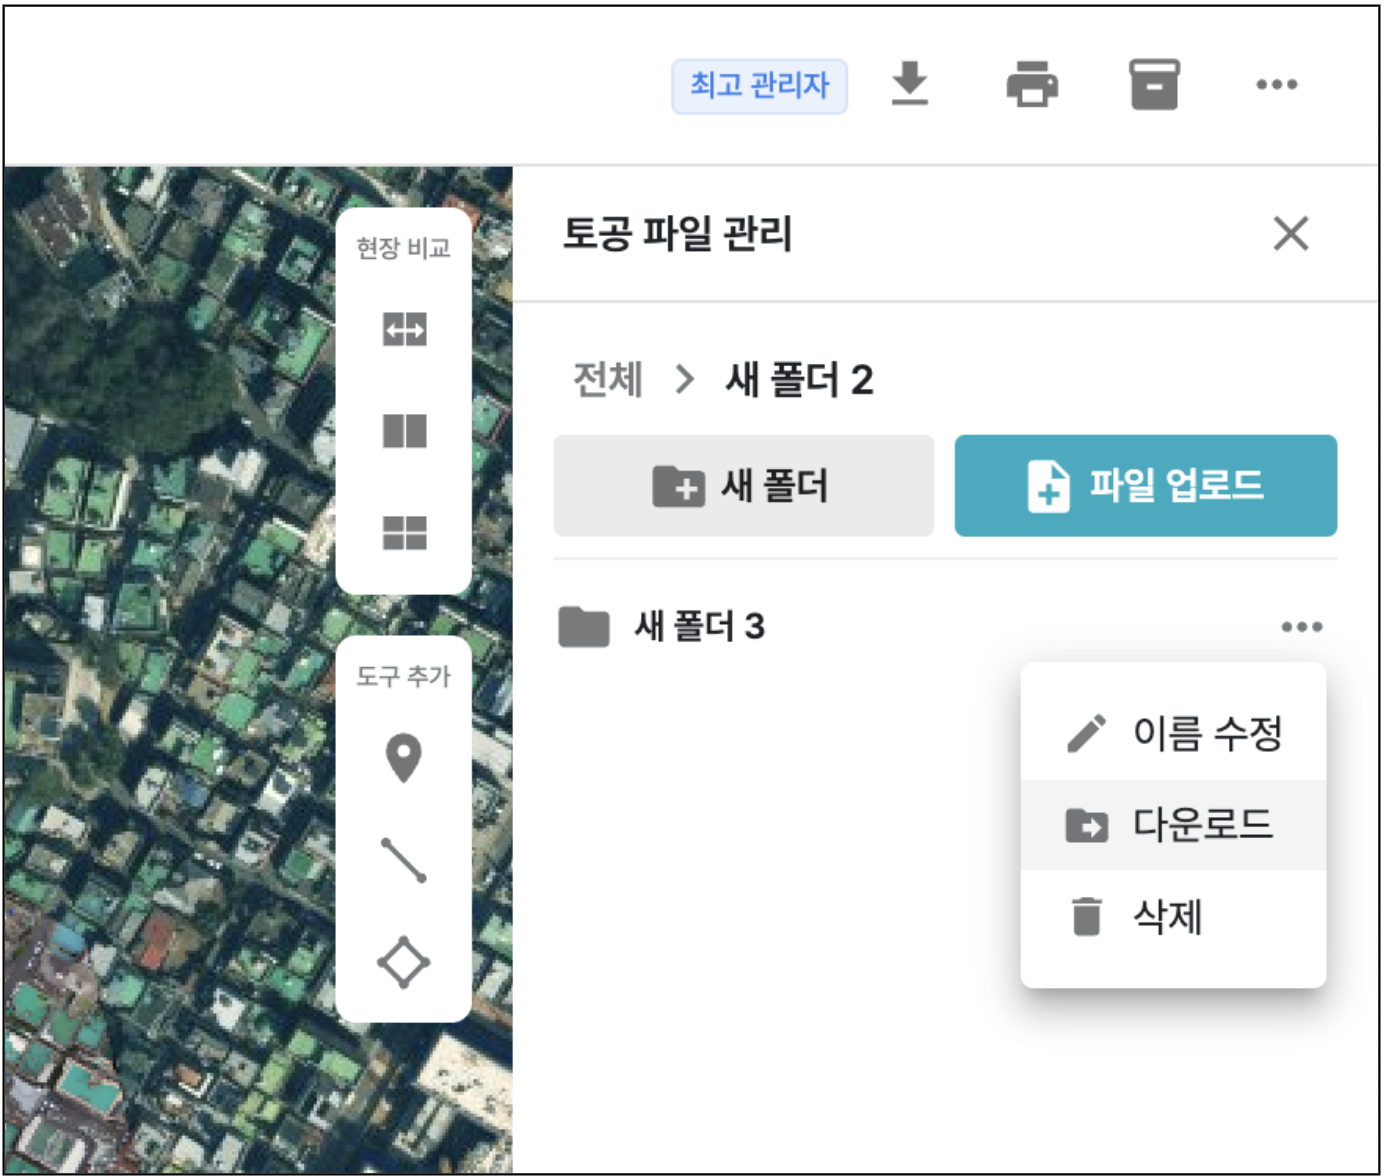
Task: Select the two-panel split view icon
Action: (x=404, y=431)
